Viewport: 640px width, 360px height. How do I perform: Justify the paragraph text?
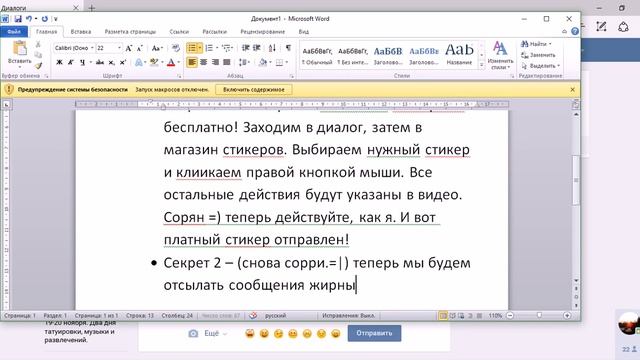(x=227, y=62)
